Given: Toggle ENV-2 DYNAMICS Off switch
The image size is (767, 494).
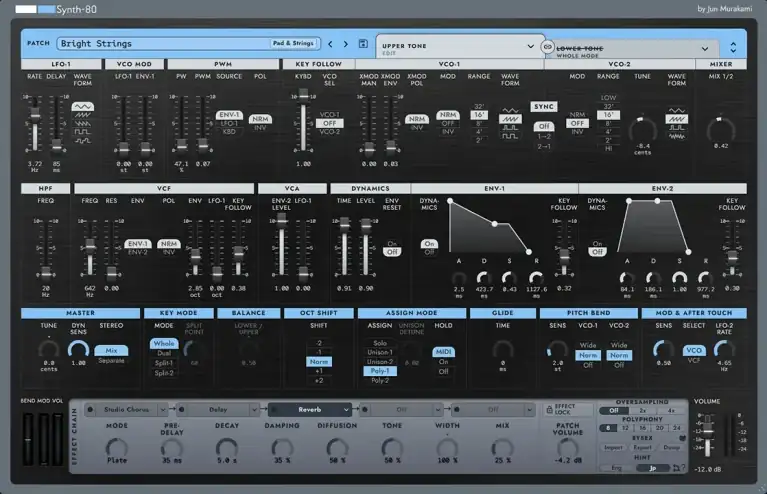Looking at the screenshot, I should [x=597, y=252].
